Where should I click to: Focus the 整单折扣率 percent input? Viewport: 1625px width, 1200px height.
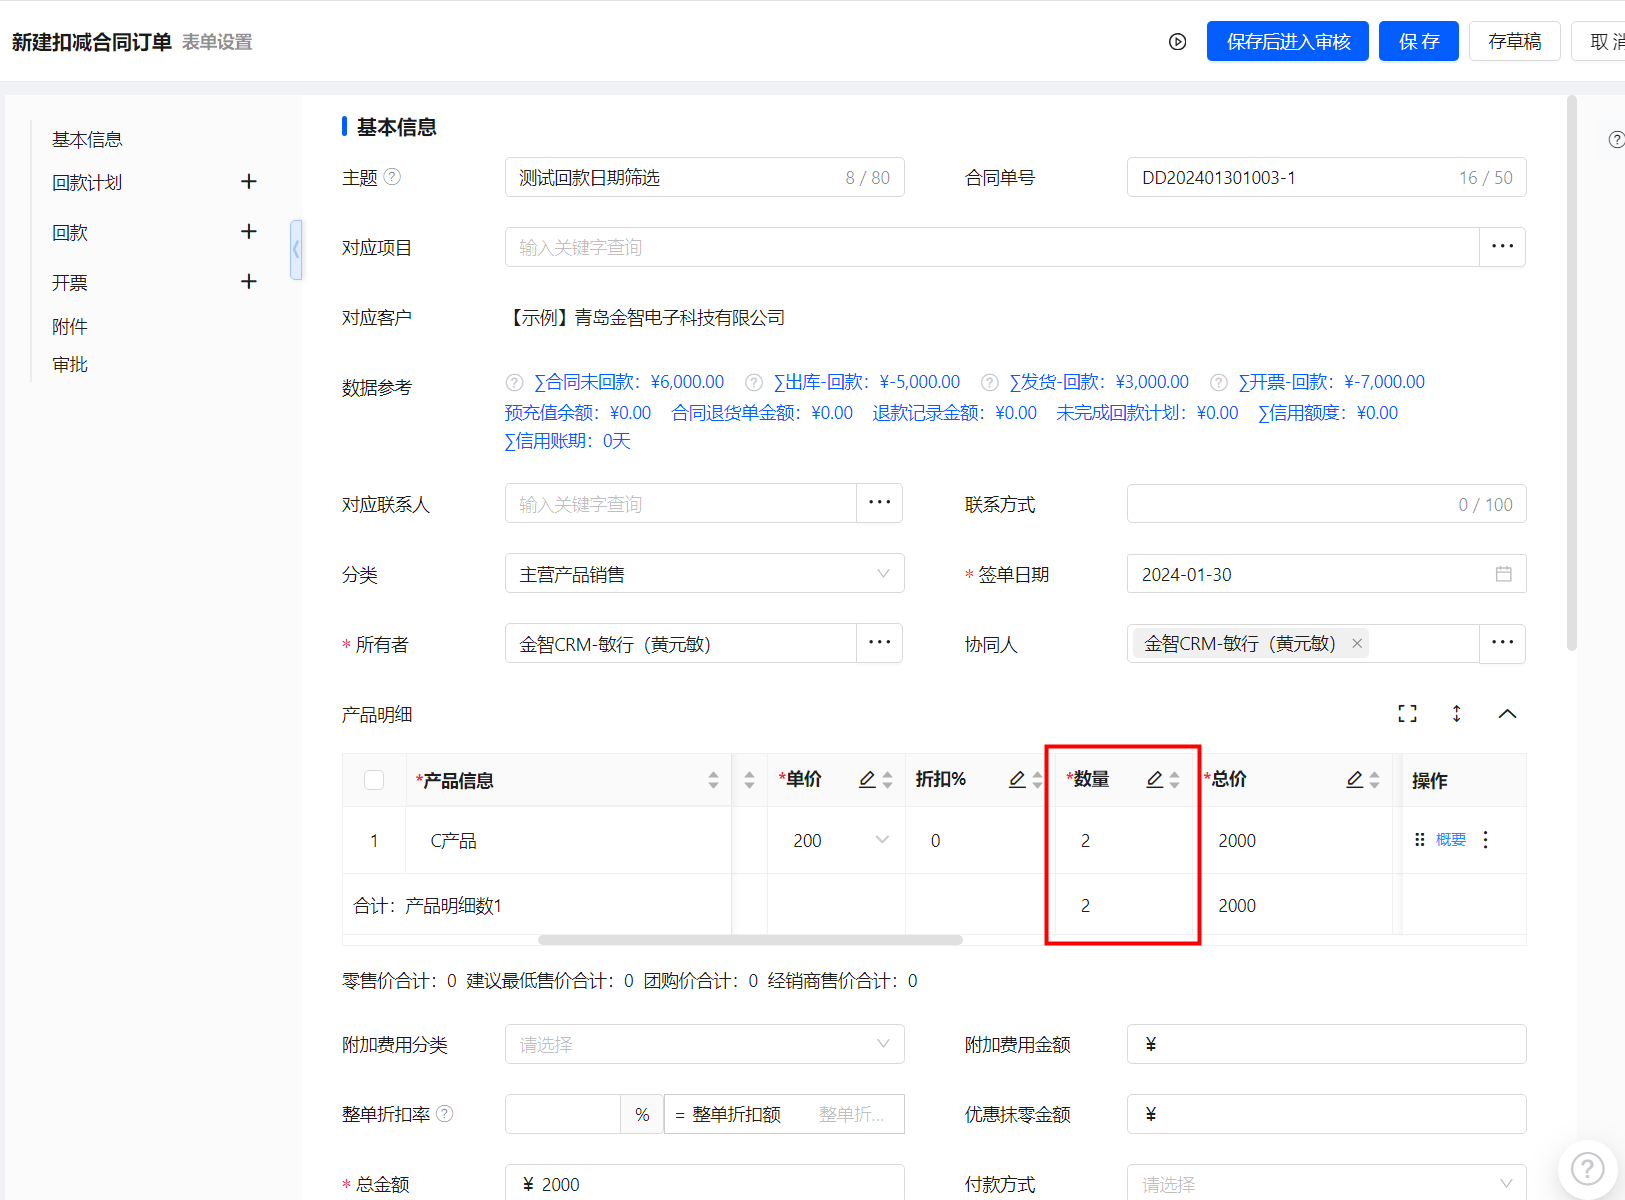(x=563, y=1114)
